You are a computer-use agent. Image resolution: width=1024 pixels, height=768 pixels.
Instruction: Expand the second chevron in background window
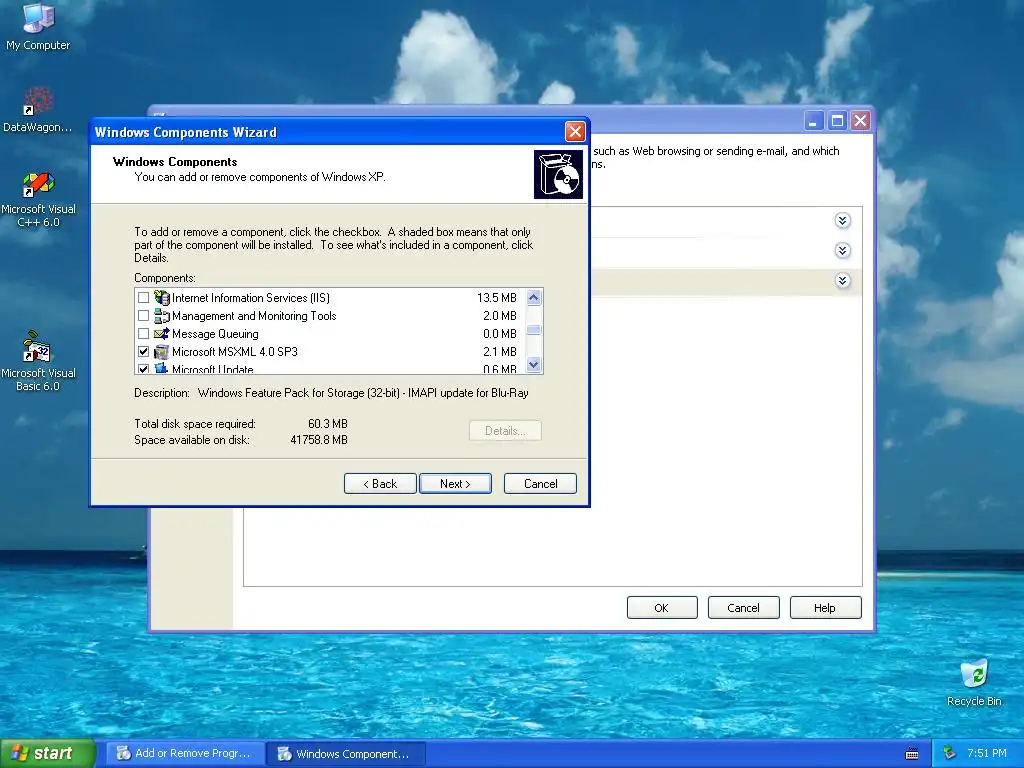[x=842, y=251]
